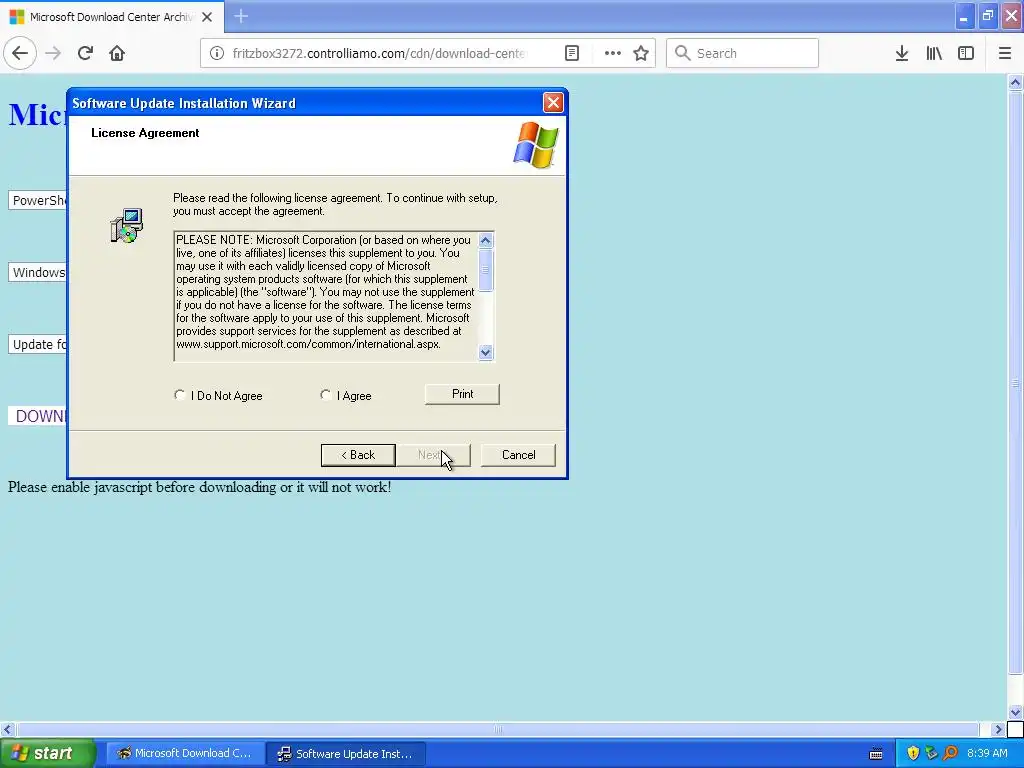Click horizontal scrollbar left arrow
Viewport: 1024px width, 768px height.
coord(7,729)
